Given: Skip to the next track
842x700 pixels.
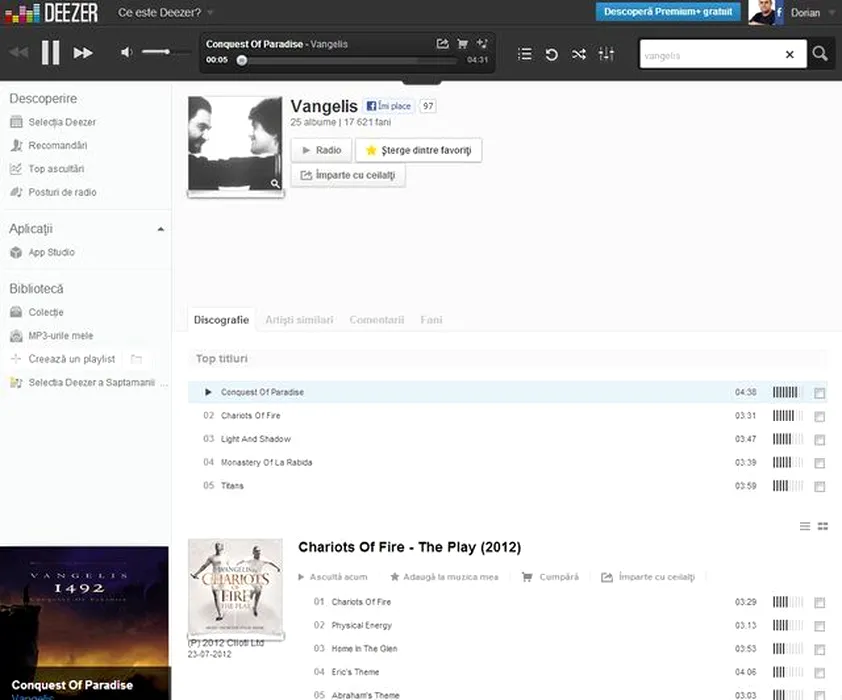Looking at the screenshot, I should tap(83, 53).
